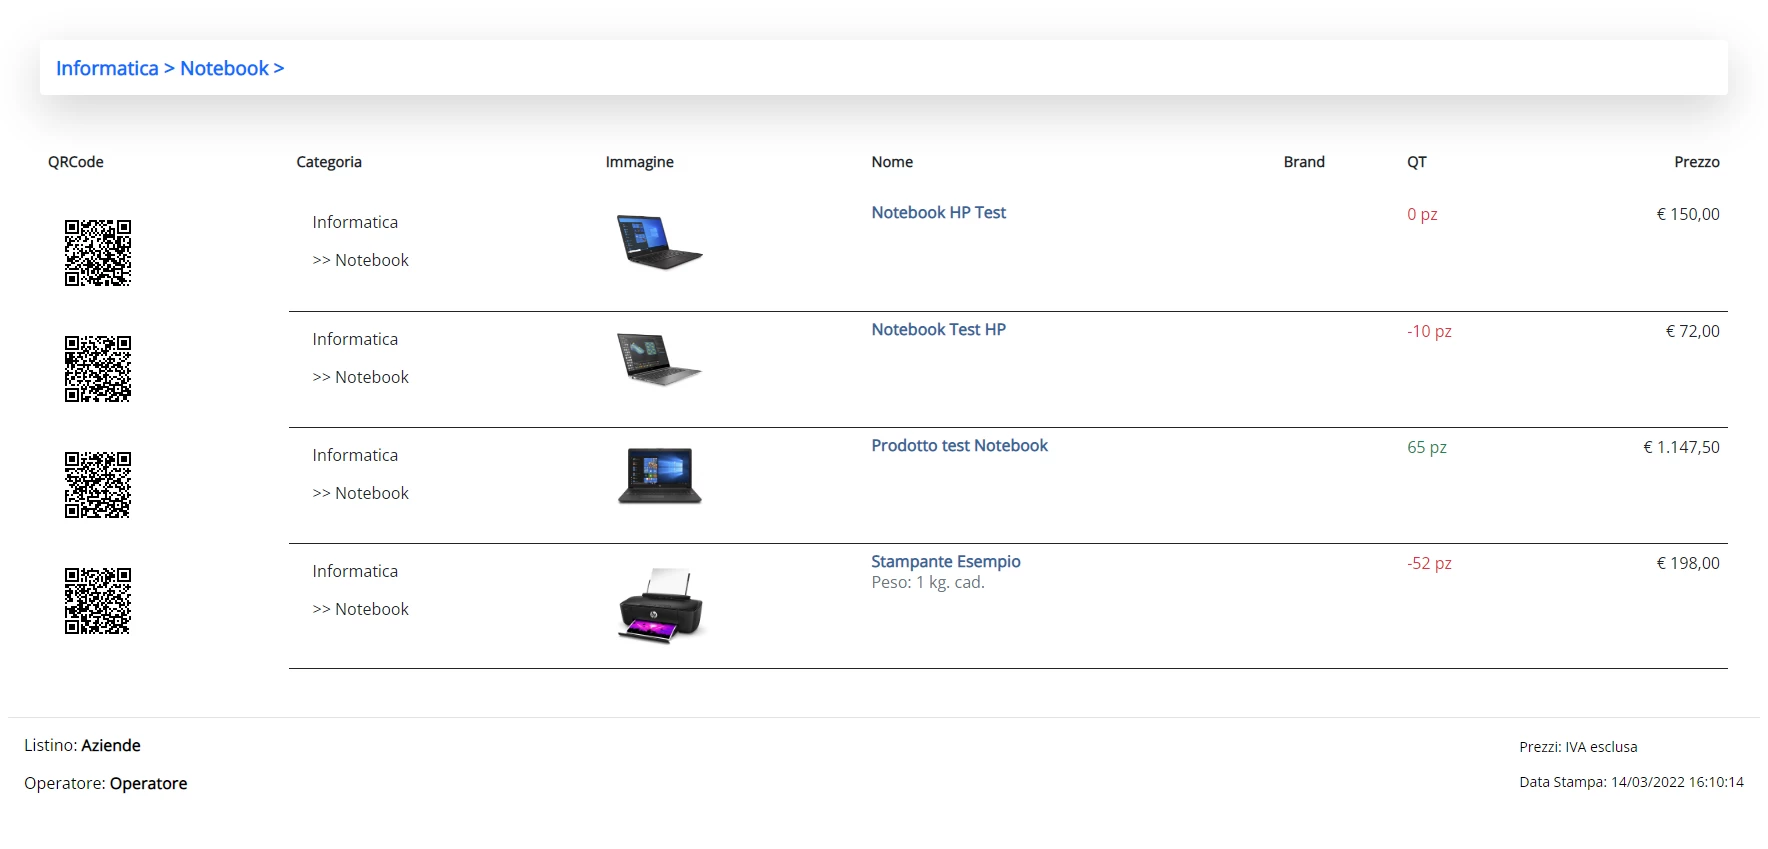Click the QR code for Prodotto test Notebook

click(98, 485)
